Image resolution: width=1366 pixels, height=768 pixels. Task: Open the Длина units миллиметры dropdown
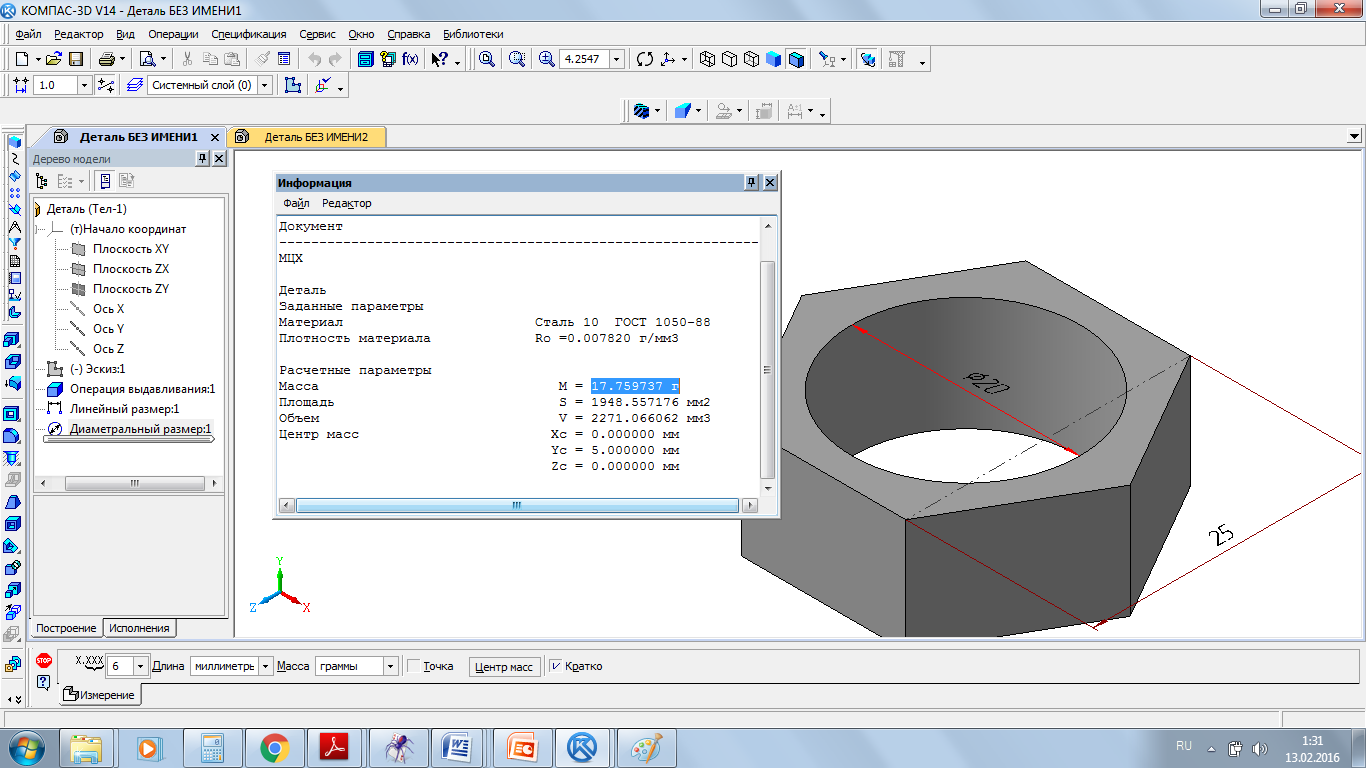point(265,666)
